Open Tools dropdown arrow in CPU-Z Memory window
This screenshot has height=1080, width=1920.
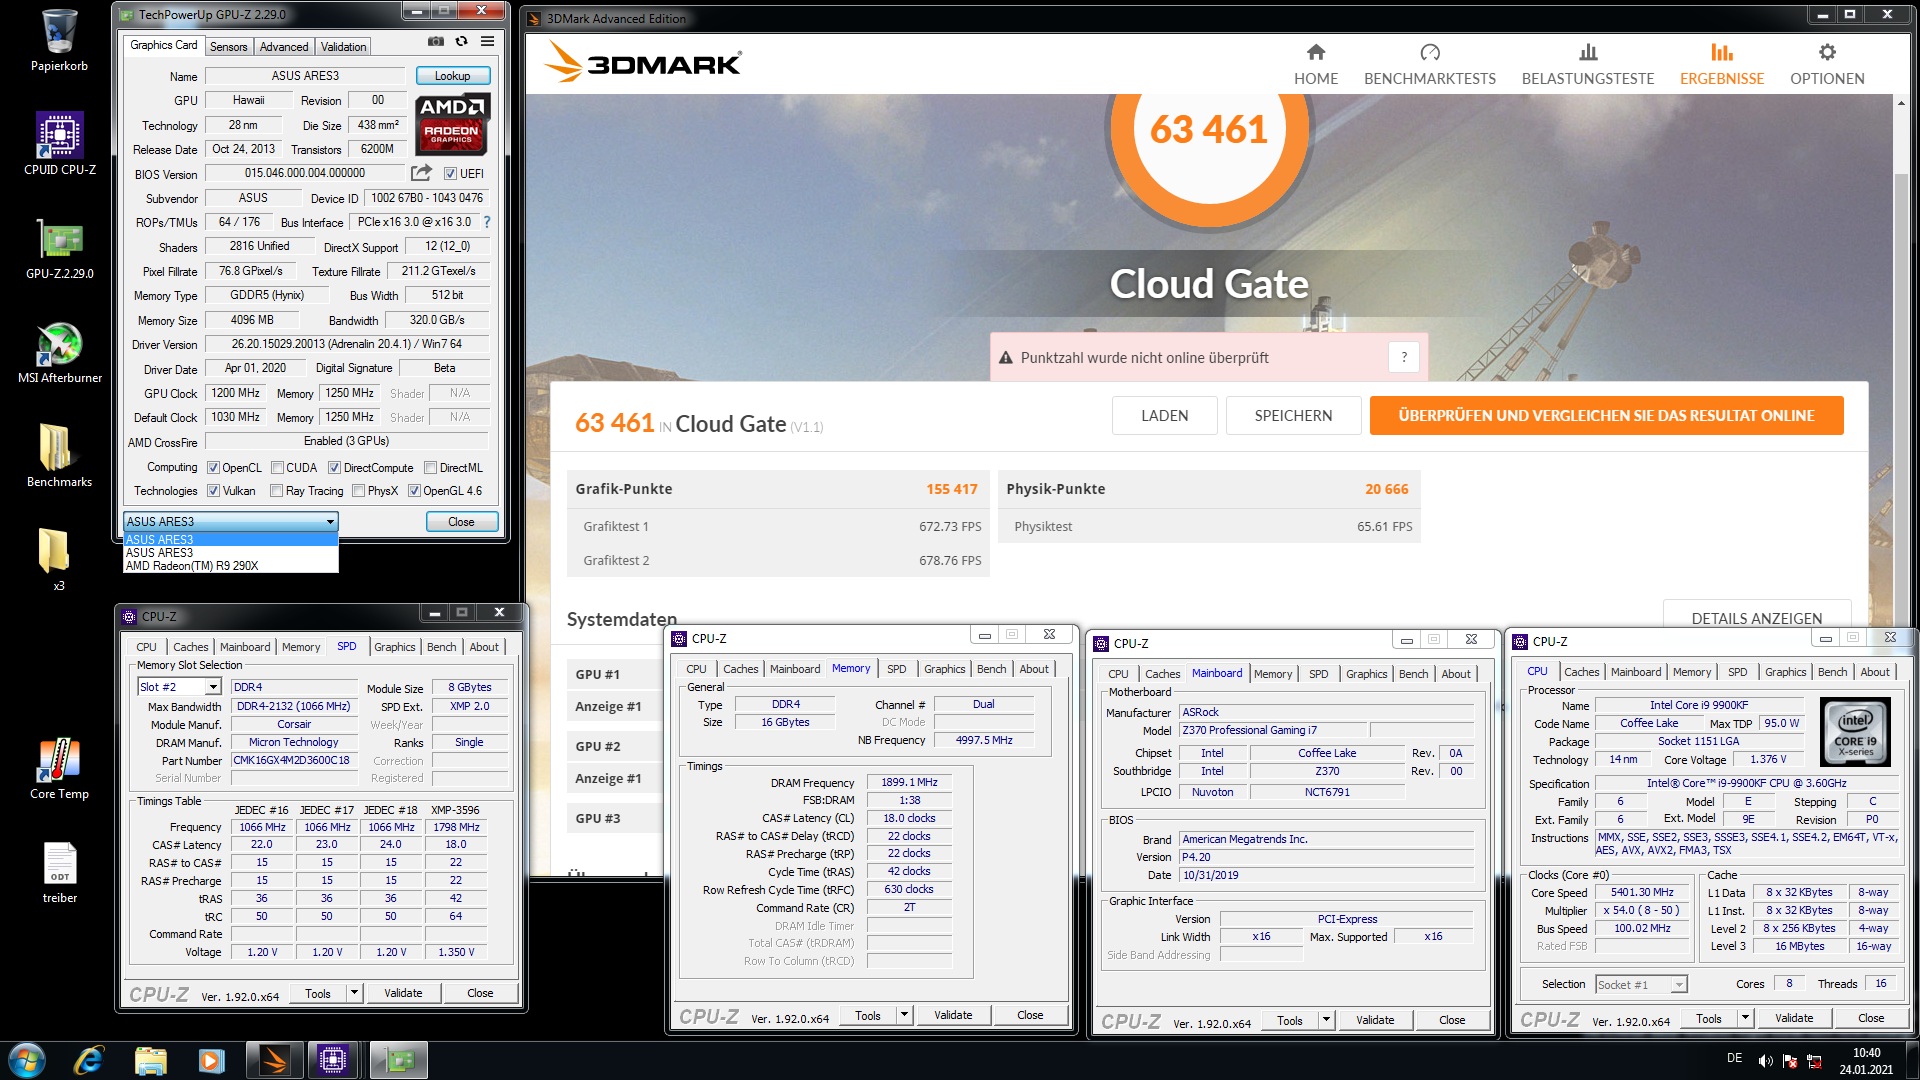pos(903,1015)
